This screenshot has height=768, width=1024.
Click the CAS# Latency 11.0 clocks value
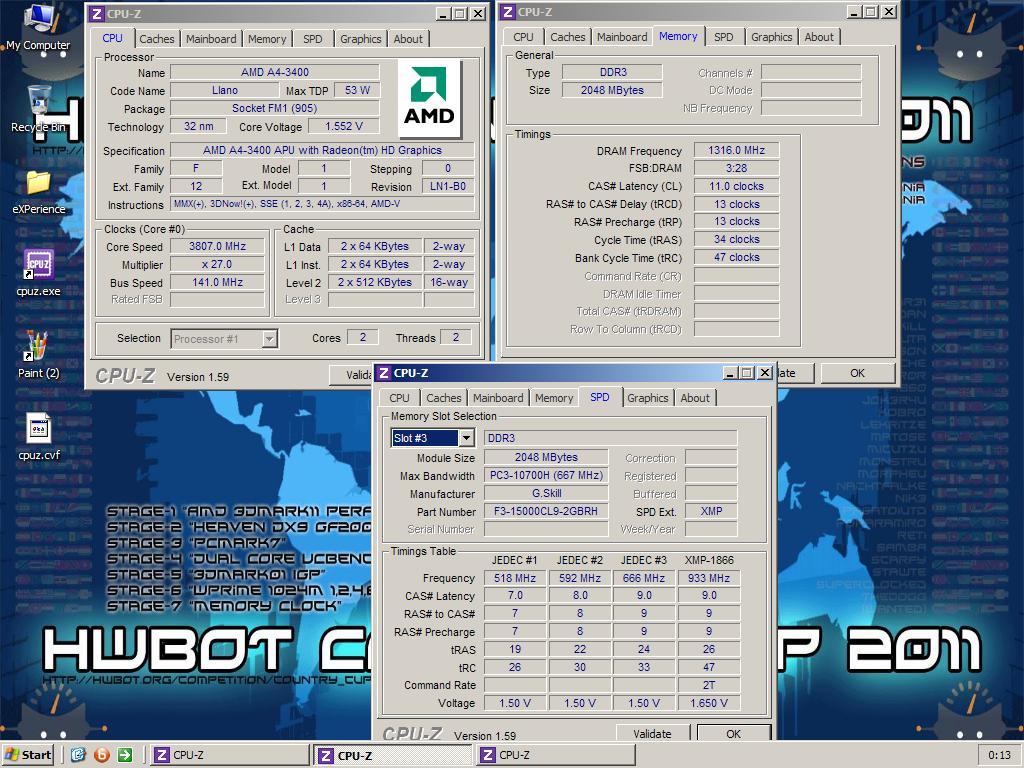[x=736, y=186]
